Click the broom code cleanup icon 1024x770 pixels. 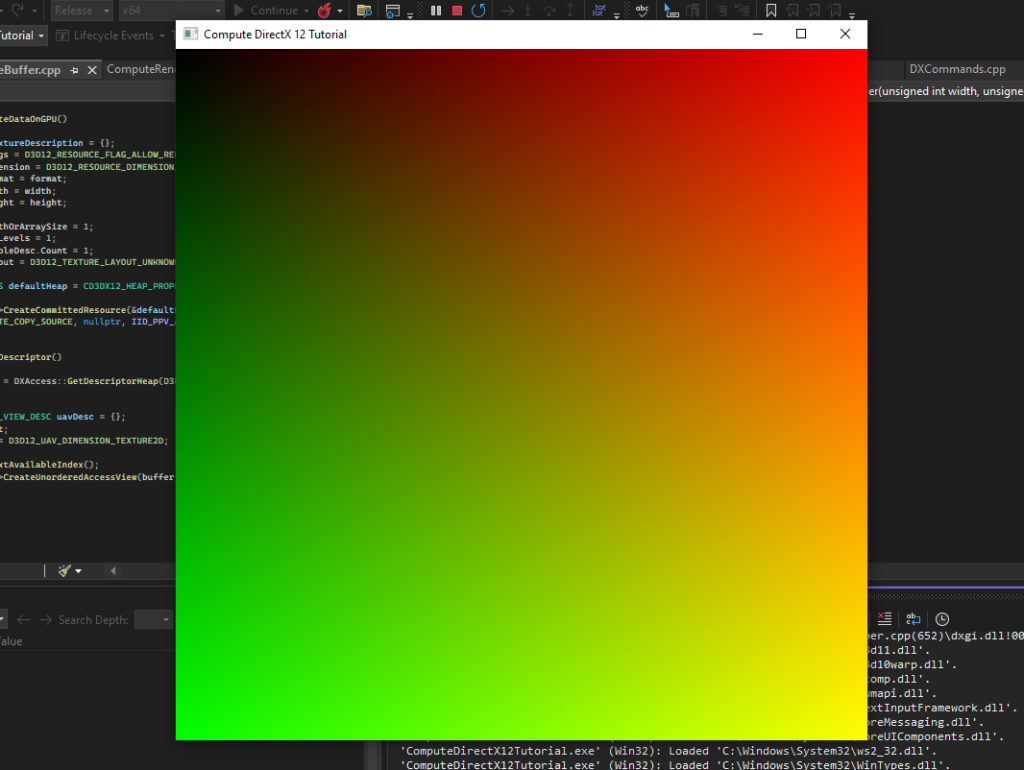point(65,571)
